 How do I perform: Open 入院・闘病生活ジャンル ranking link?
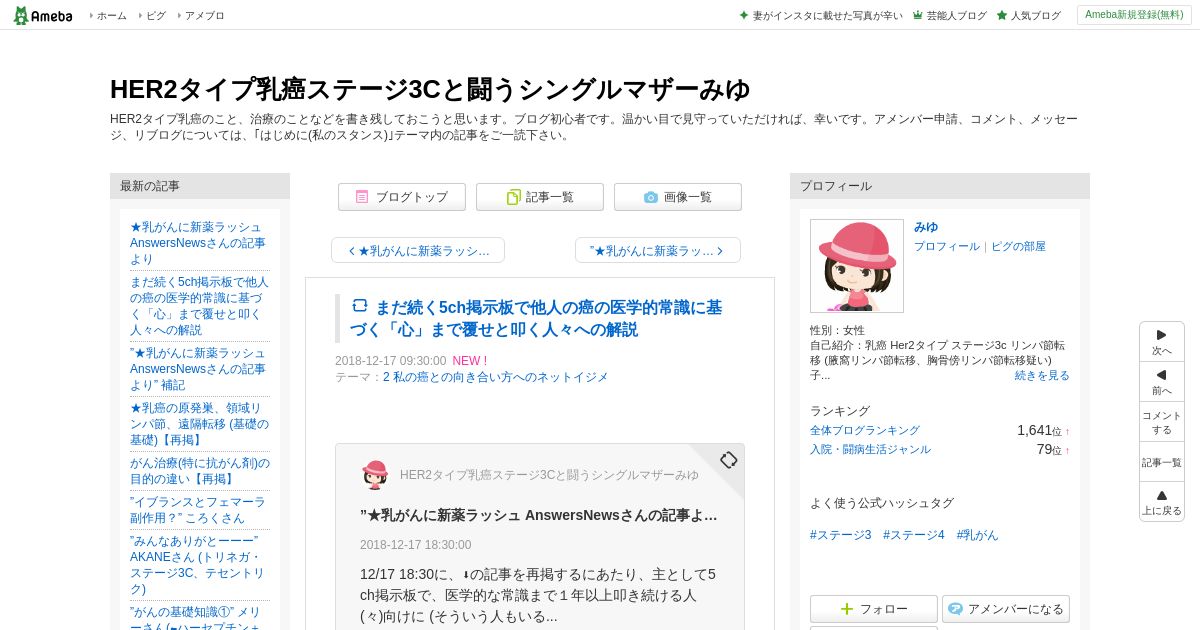click(x=870, y=449)
